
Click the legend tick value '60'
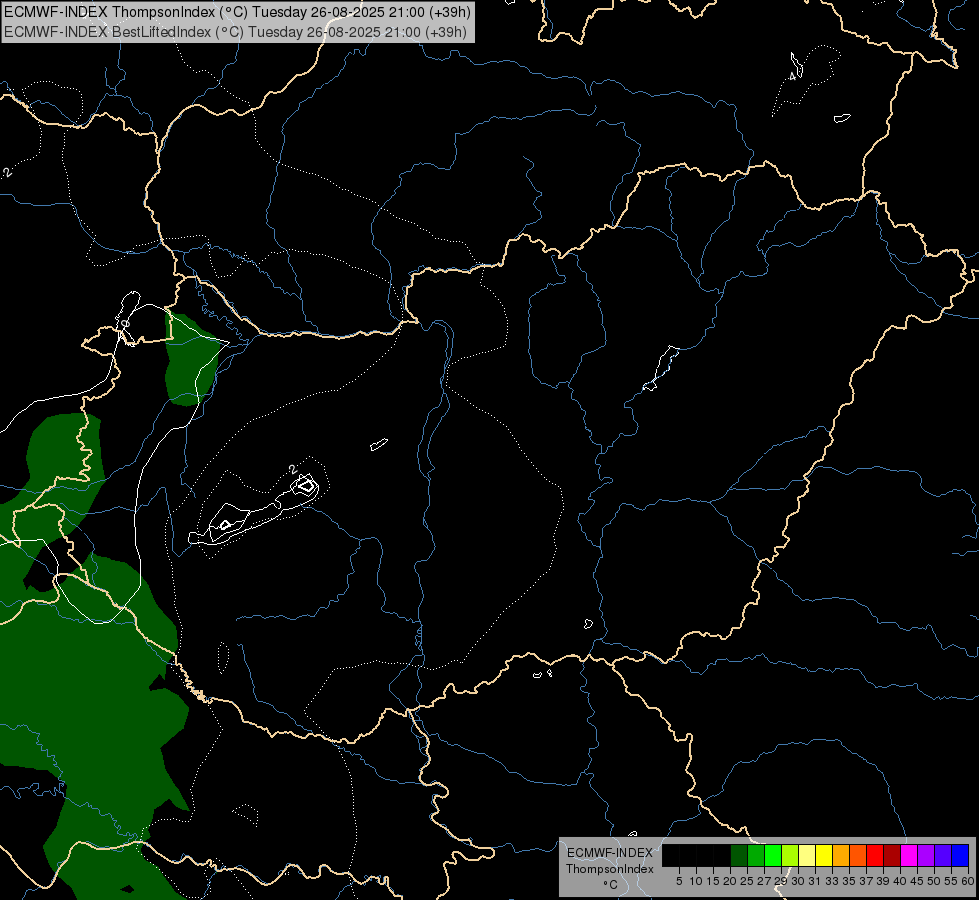(x=968, y=881)
